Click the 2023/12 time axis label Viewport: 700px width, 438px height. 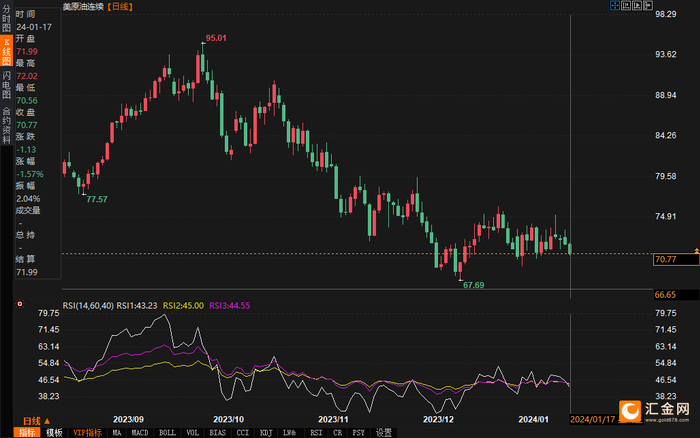tap(438, 420)
